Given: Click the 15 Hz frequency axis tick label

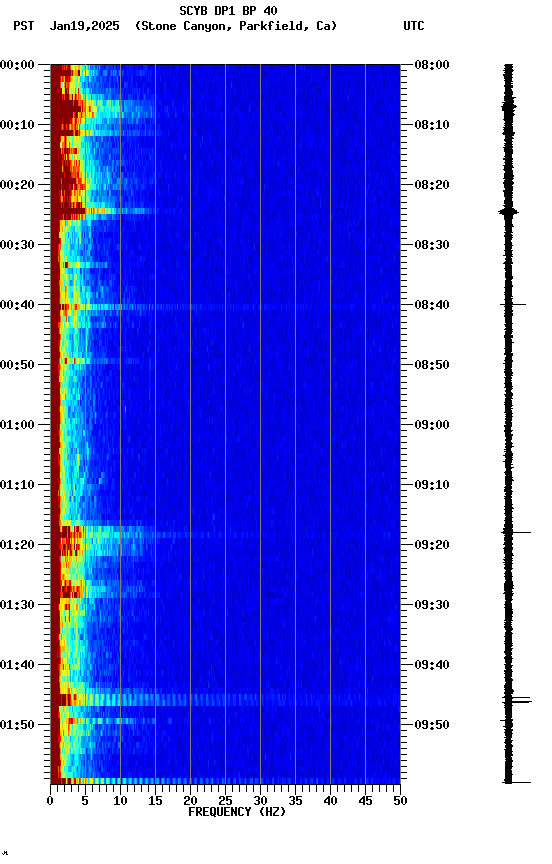Looking at the screenshot, I should [155, 801].
